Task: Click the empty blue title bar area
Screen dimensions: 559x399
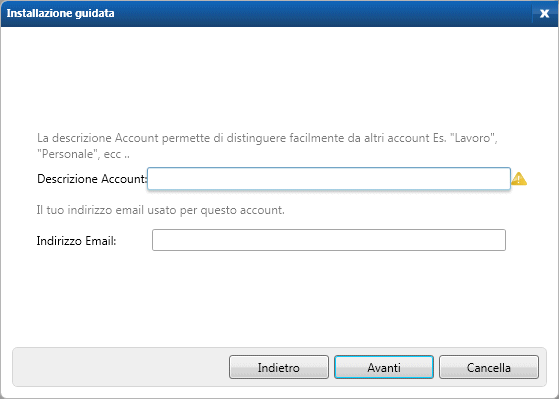Action: [x=321, y=14]
